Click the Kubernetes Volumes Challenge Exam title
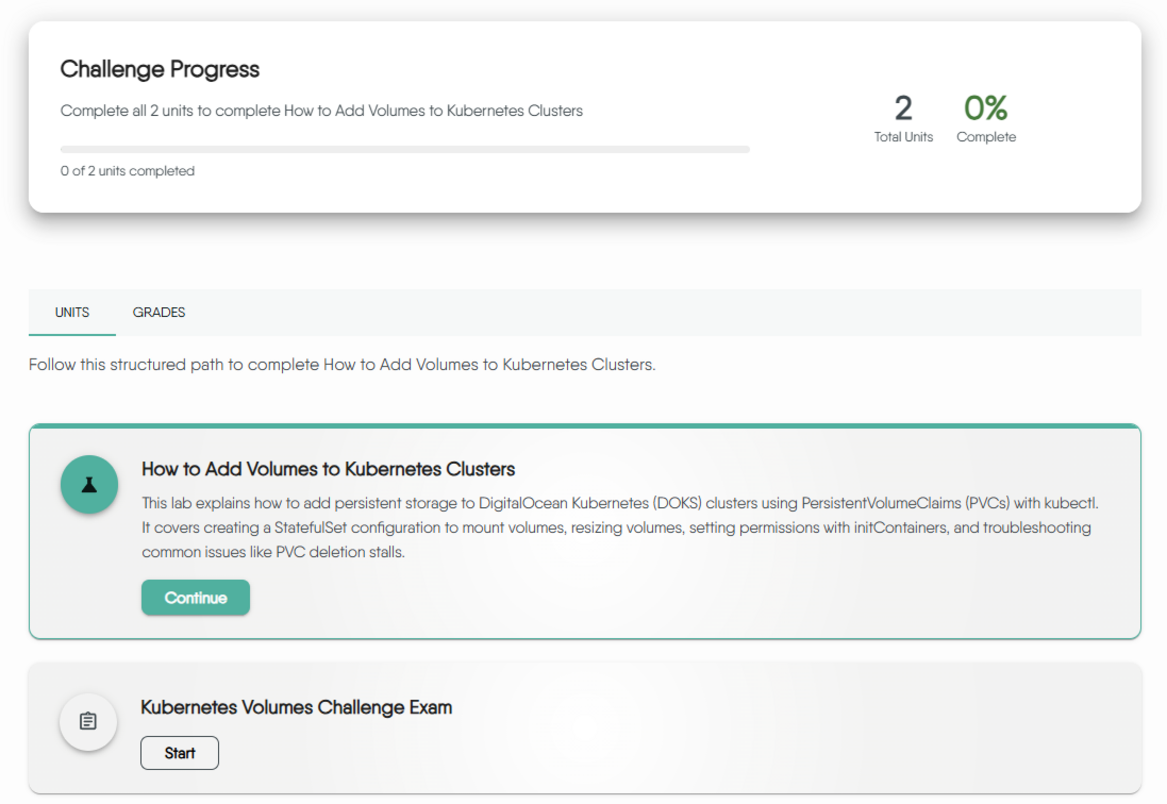This screenshot has width=1167, height=804. [296, 707]
